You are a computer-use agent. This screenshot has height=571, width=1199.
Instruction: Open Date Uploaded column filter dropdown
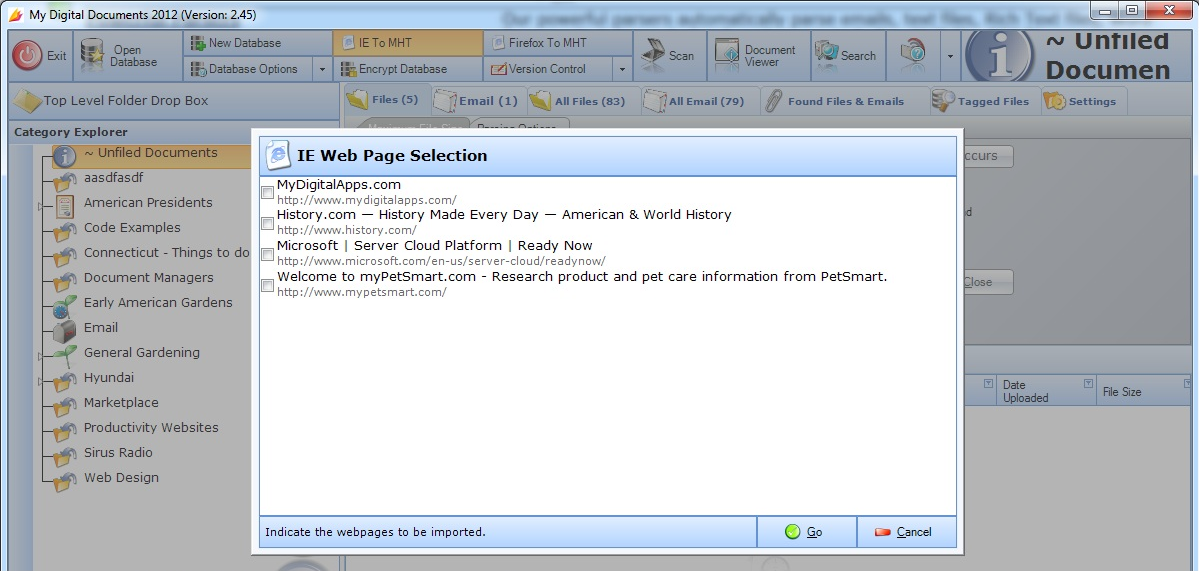coord(1088,383)
